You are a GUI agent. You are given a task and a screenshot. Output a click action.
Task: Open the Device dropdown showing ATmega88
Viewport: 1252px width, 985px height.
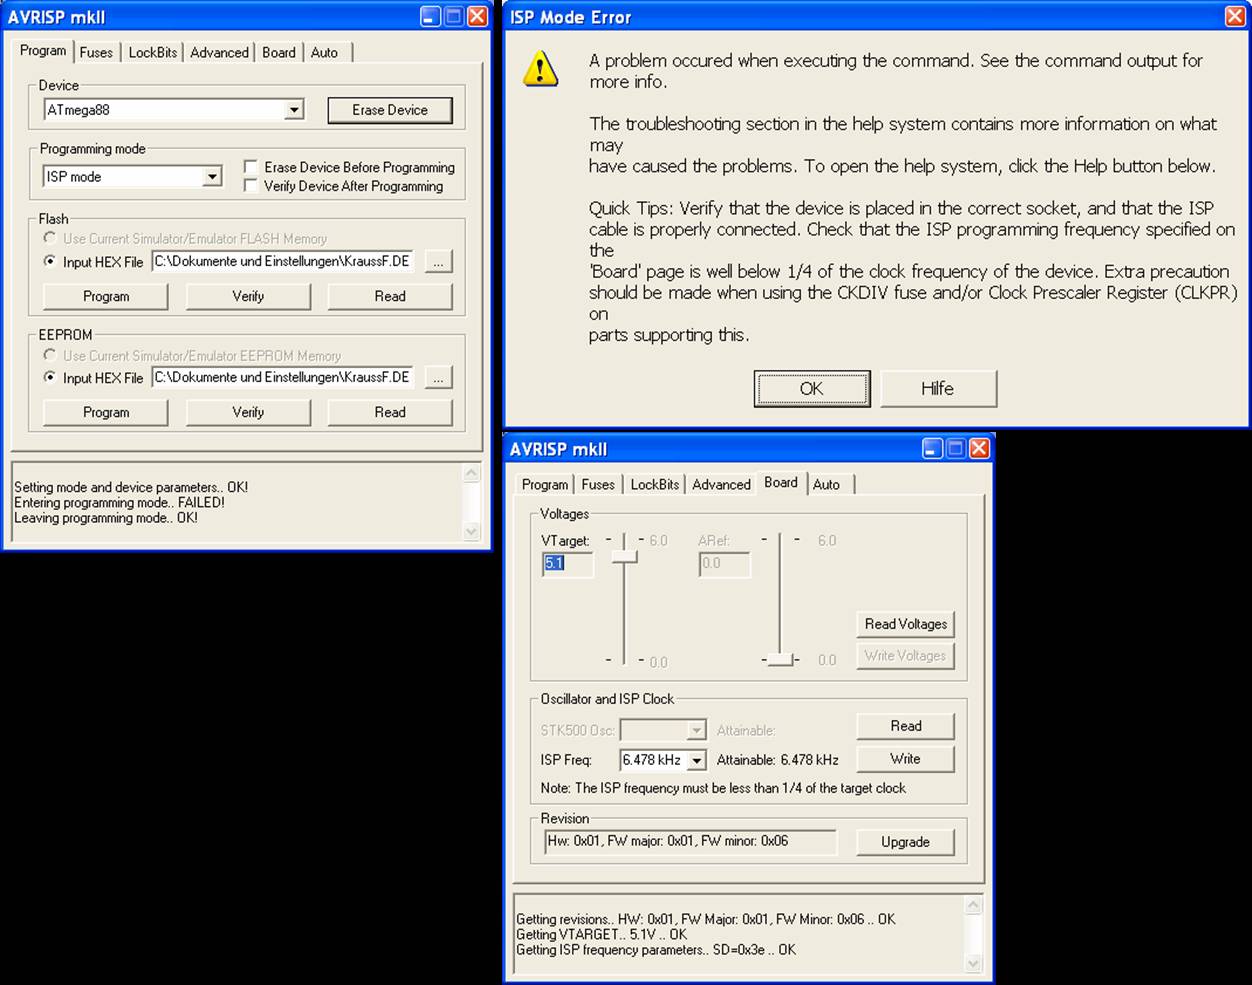click(x=294, y=110)
